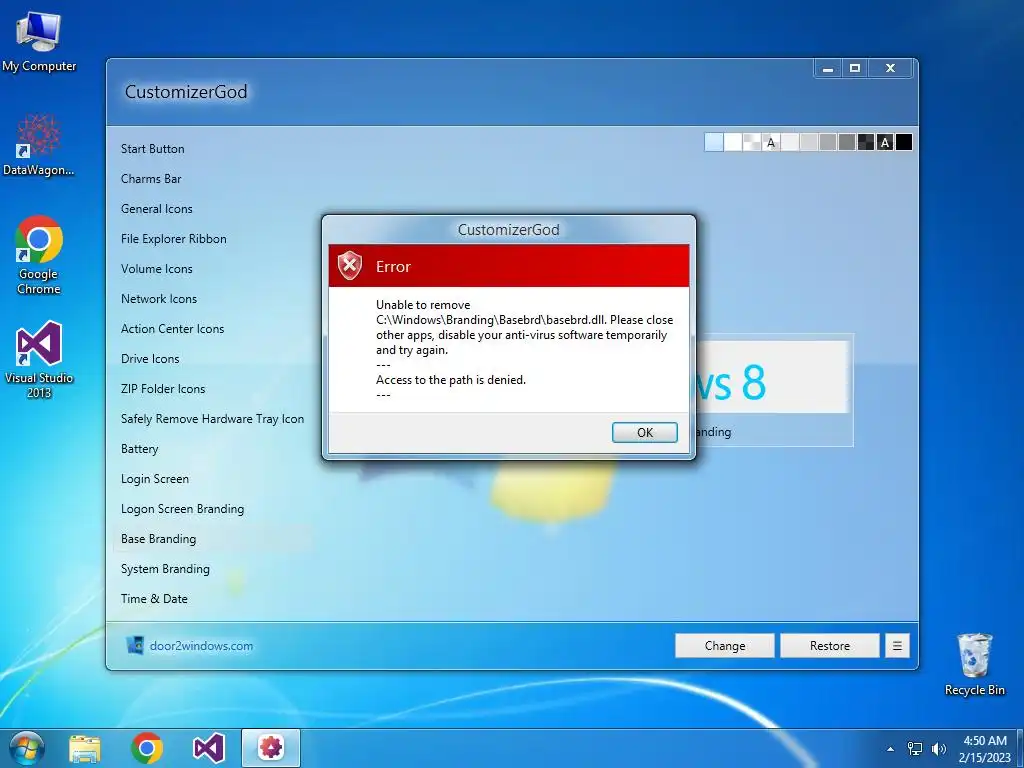Viewport: 1024px width, 768px height.
Task: Pick the solid black background swatch
Action: tap(904, 142)
